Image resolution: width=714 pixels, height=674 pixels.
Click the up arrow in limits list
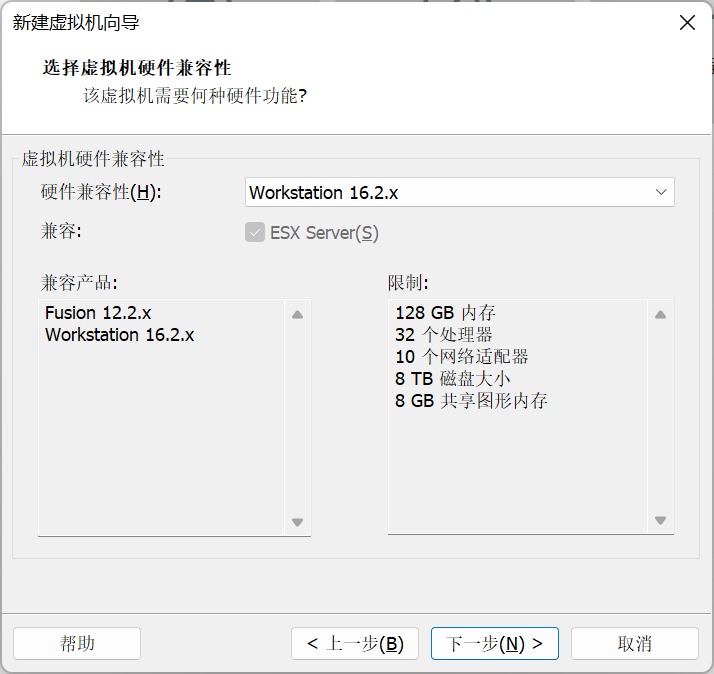(660, 315)
